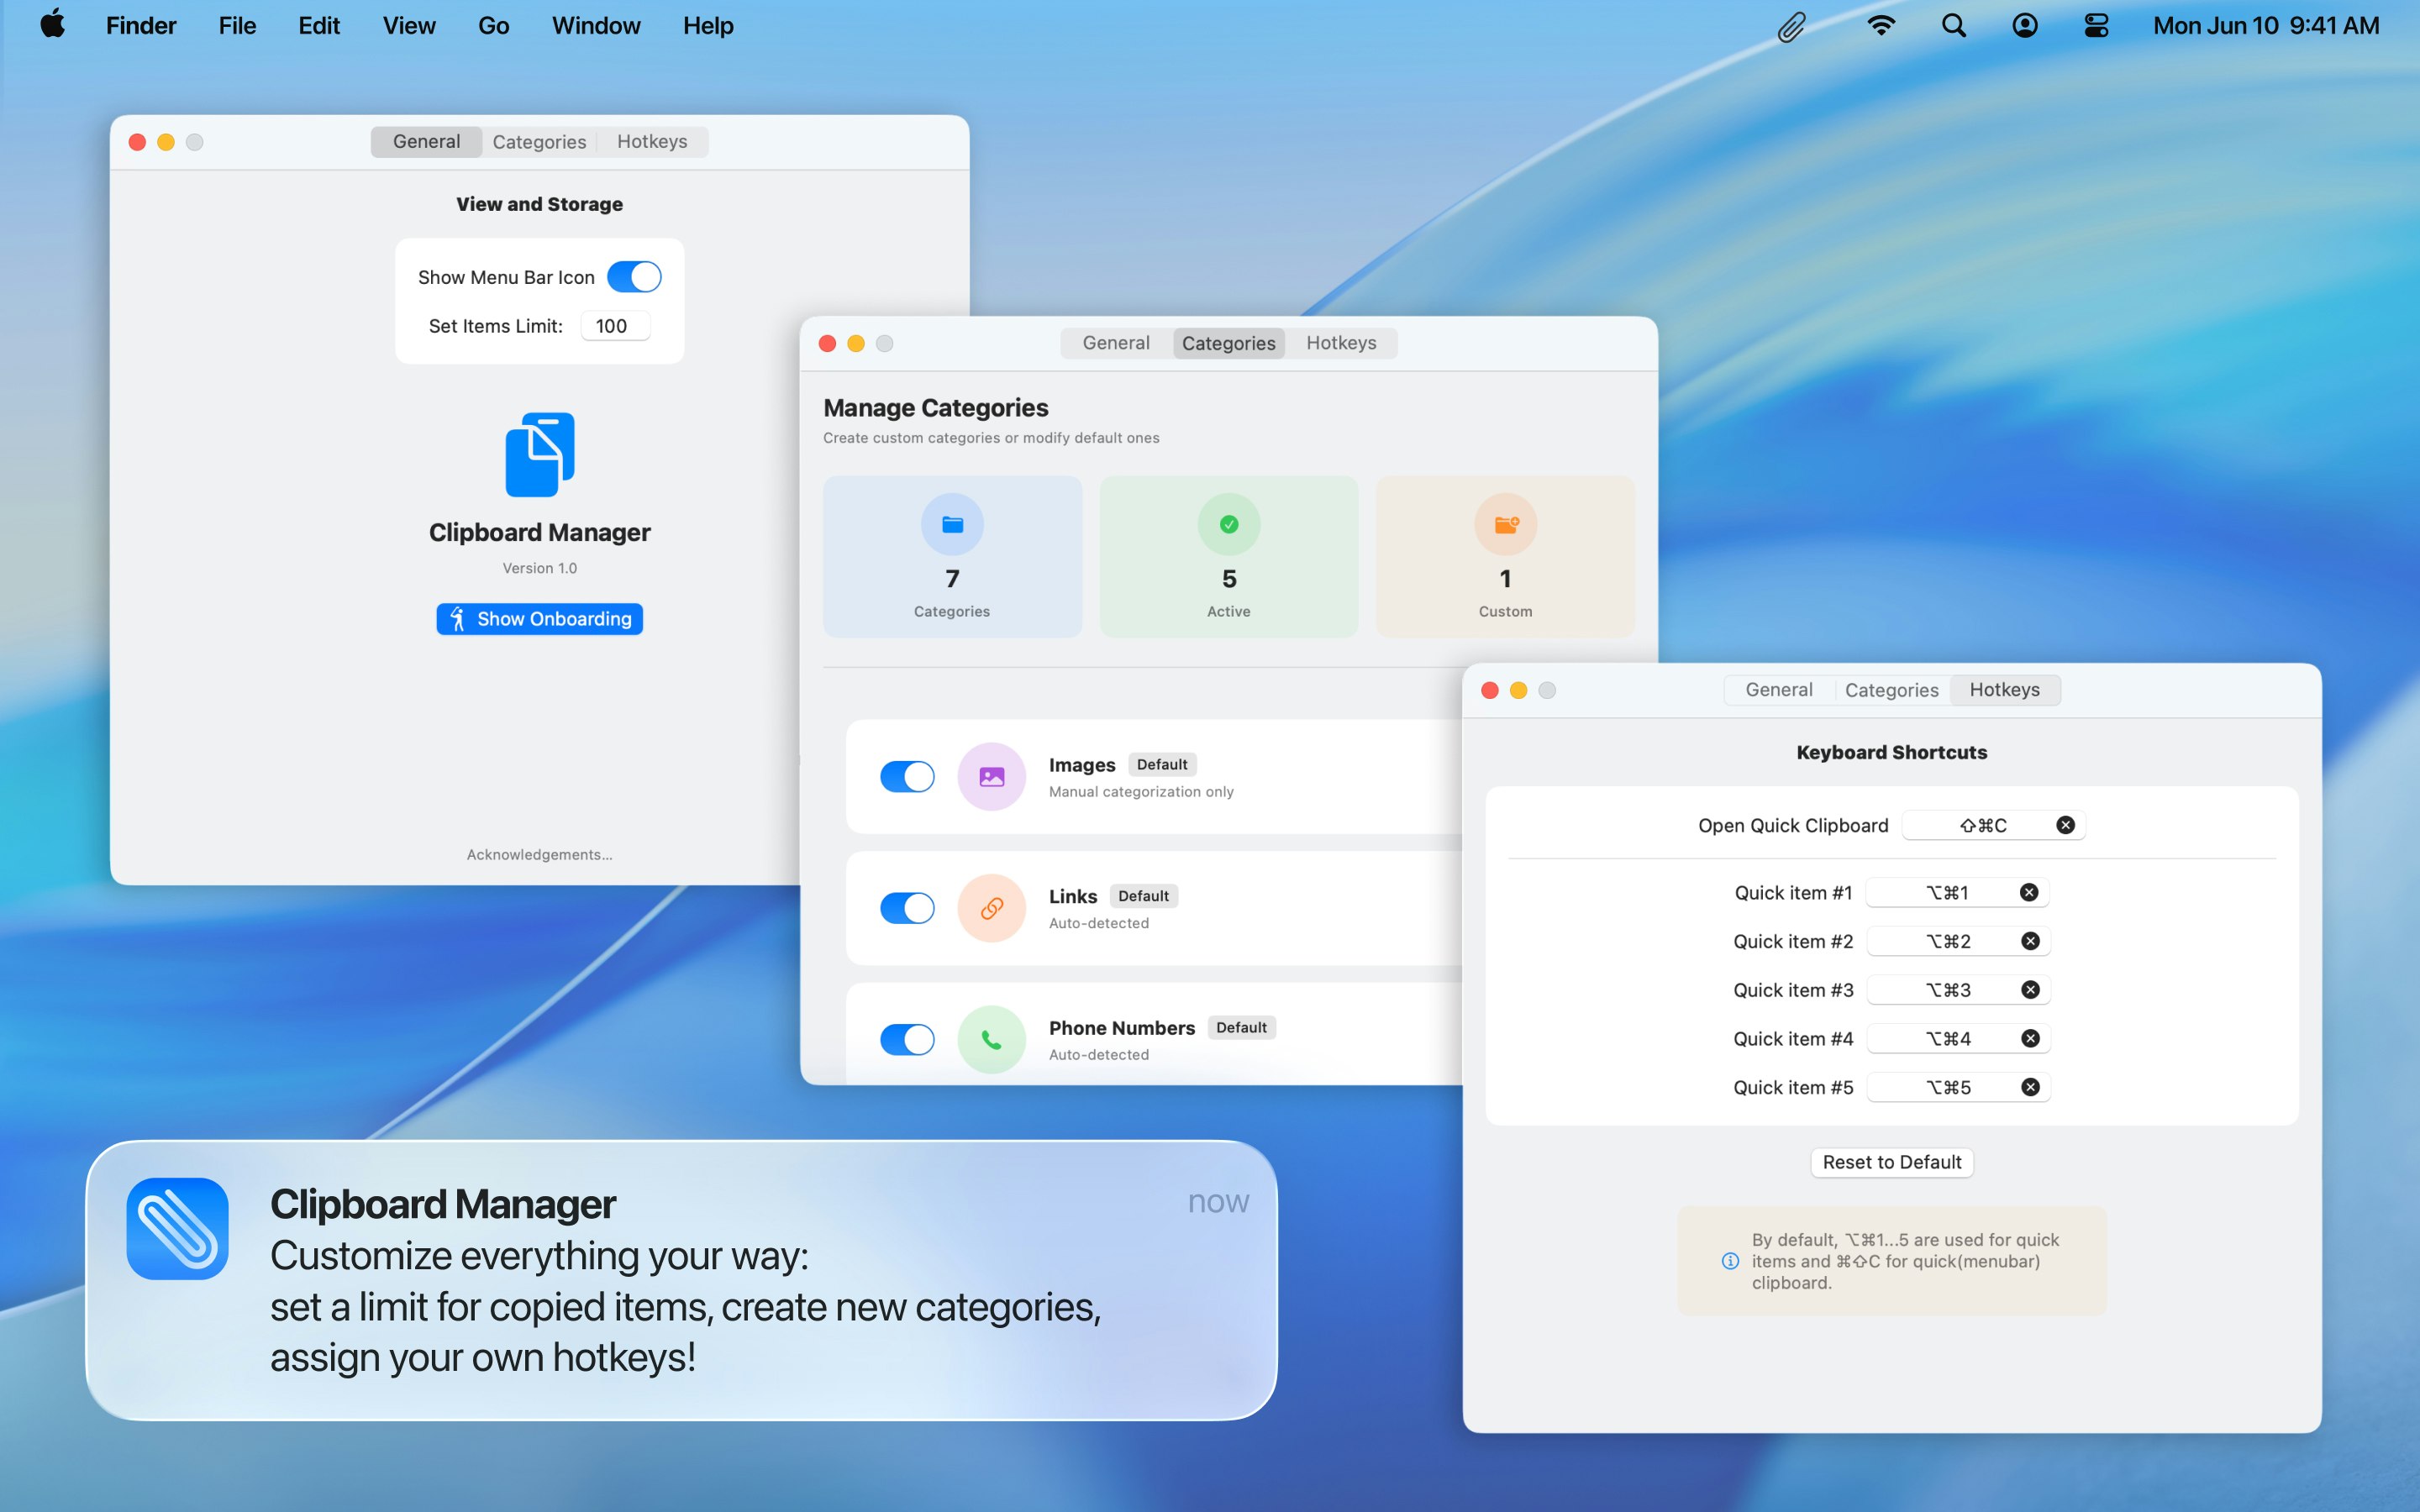Click the folder icon above 7 Categories
This screenshot has width=2420, height=1512.
pos(951,523)
